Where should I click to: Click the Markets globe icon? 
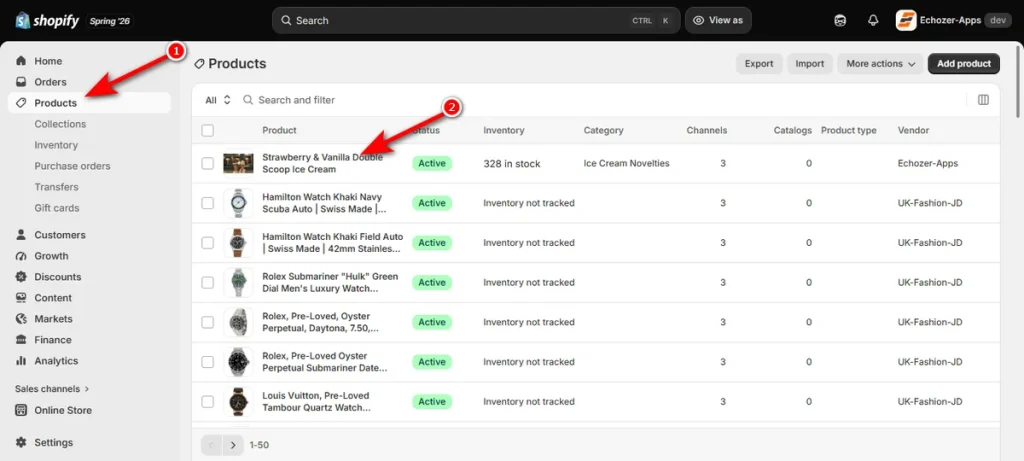tap(22, 319)
